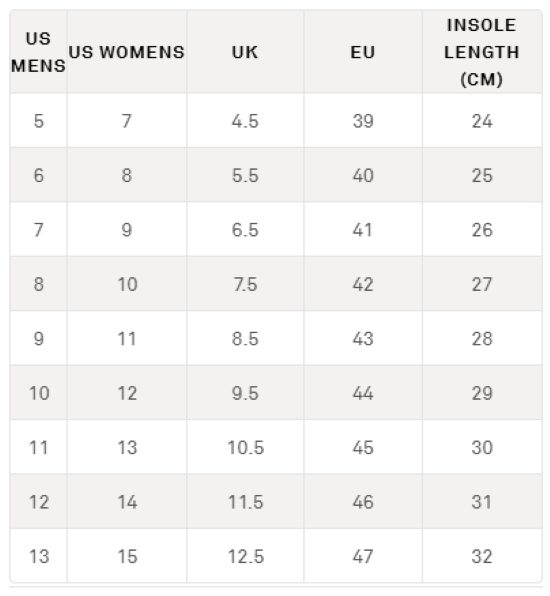
Task: Click EU size 42 cell
Action: pyautogui.click(x=363, y=284)
